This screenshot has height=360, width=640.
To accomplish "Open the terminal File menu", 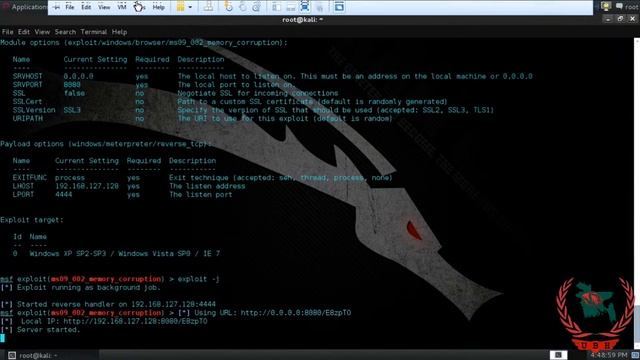I will click(7, 32).
